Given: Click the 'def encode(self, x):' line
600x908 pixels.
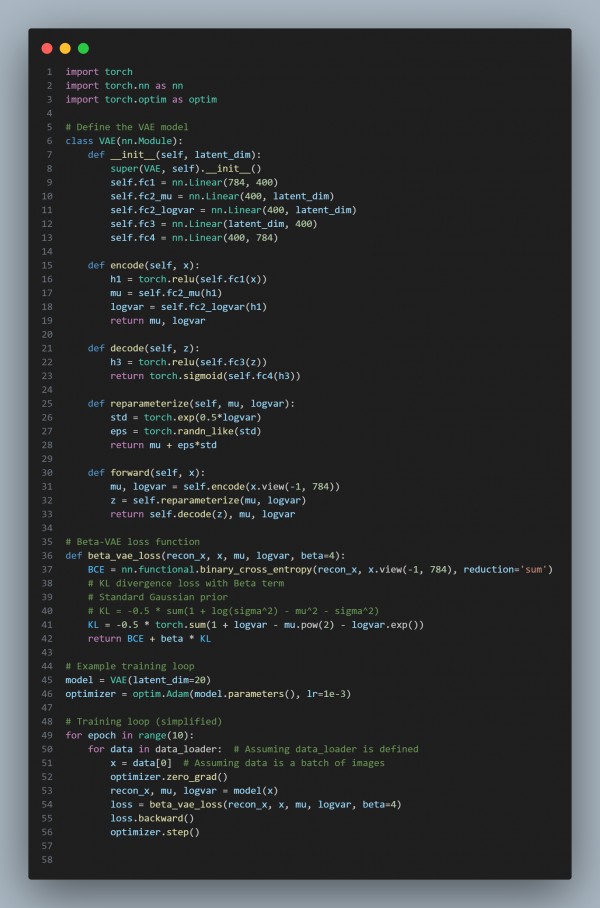Looking at the screenshot, I should pos(144,265).
